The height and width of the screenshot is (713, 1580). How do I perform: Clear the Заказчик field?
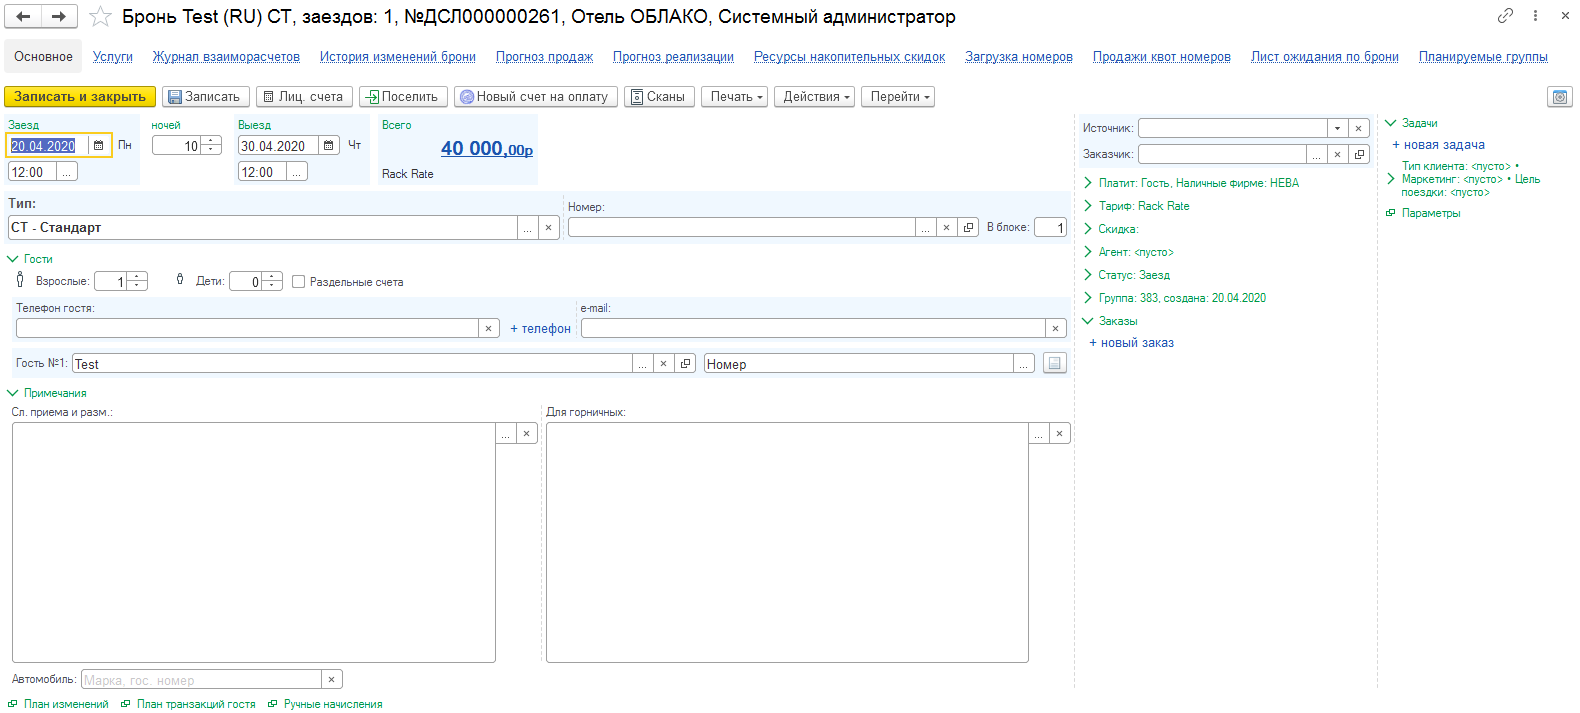pos(1337,154)
